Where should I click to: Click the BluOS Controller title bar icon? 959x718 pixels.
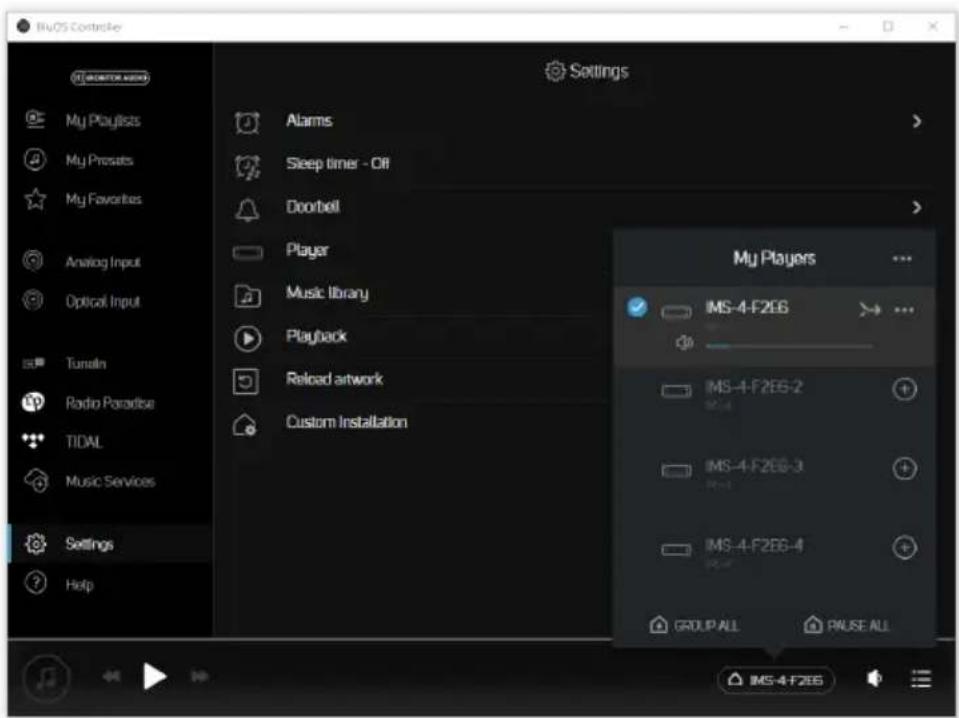pyautogui.click(x=23, y=26)
